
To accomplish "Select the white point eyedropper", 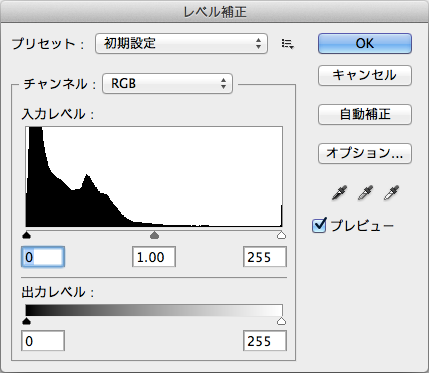I will [391, 193].
